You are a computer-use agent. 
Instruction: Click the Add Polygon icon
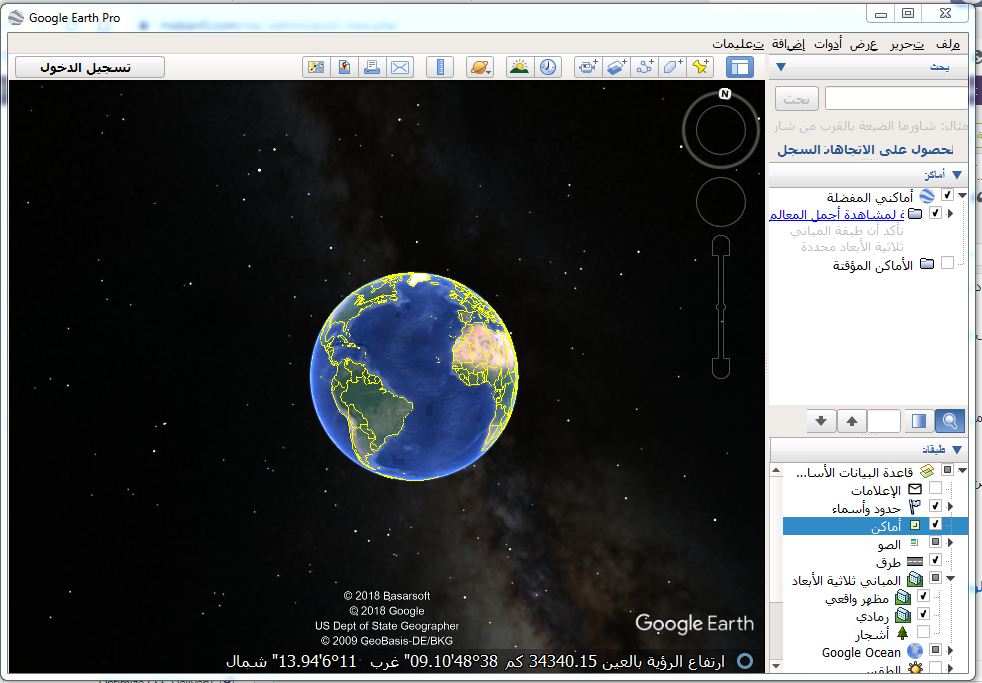[x=673, y=67]
